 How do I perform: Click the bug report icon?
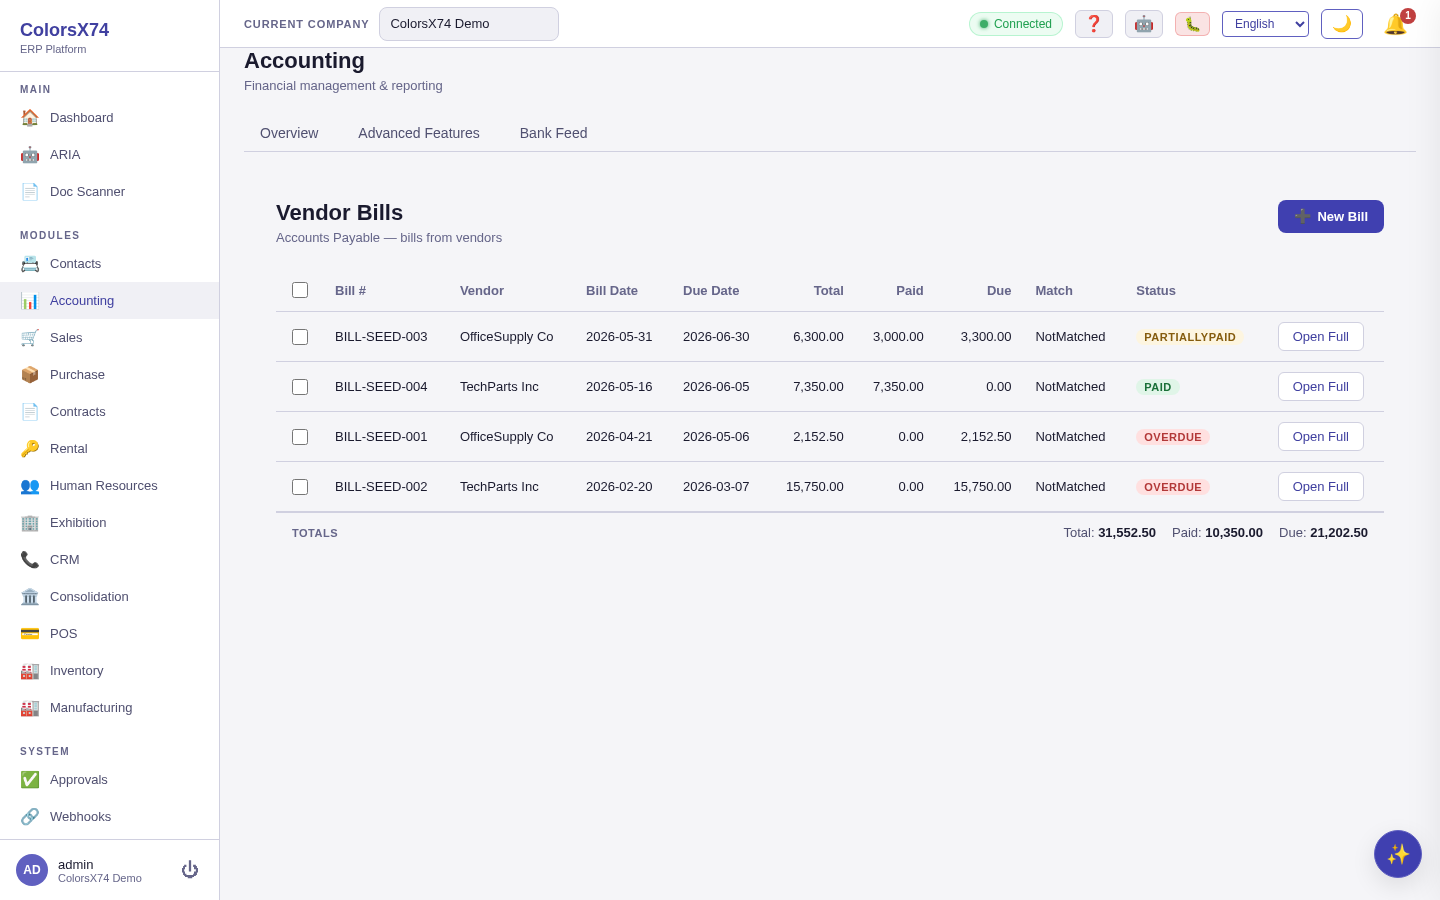(x=1192, y=24)
